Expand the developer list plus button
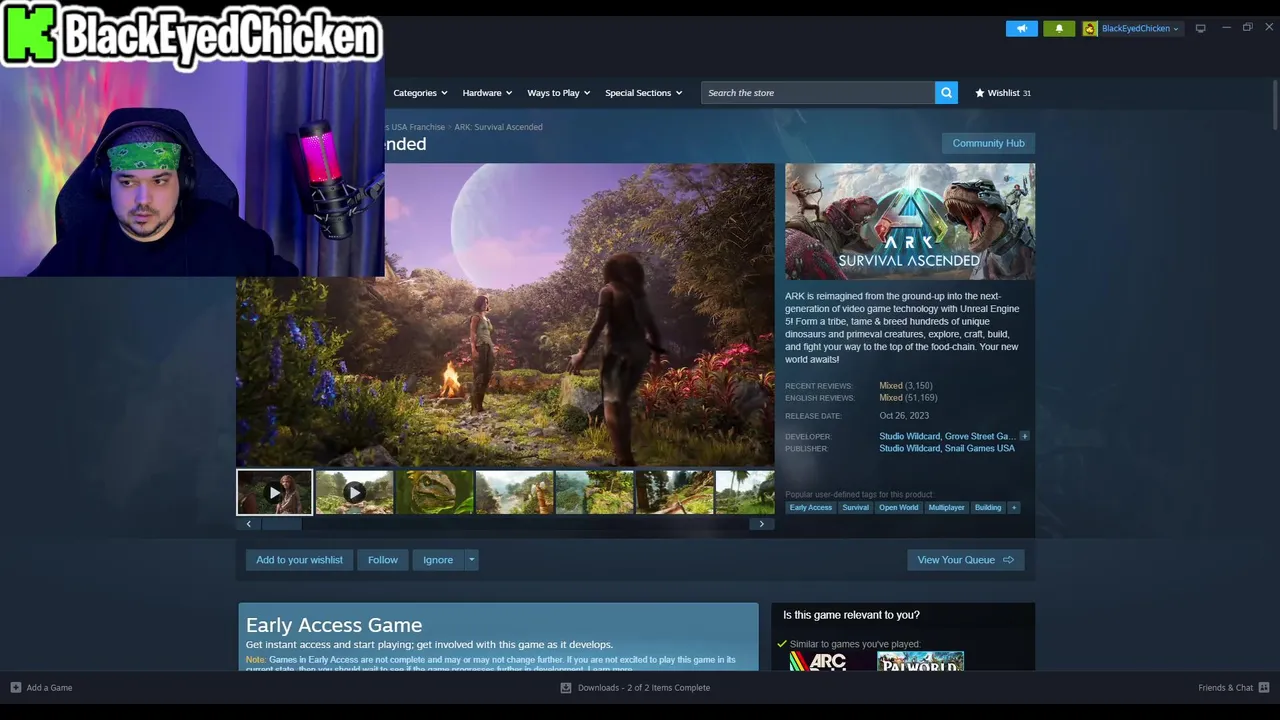This screenshot has height=720, width=1280. click(1024, 436)
